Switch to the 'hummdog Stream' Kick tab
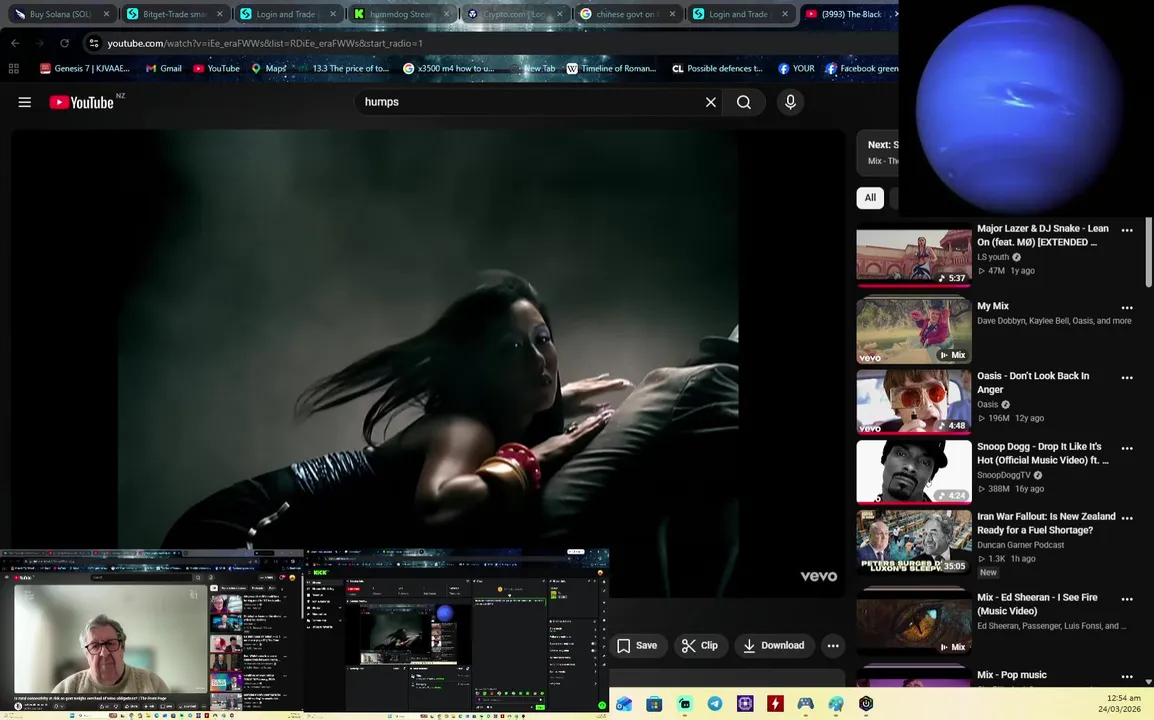 point(401,14)
